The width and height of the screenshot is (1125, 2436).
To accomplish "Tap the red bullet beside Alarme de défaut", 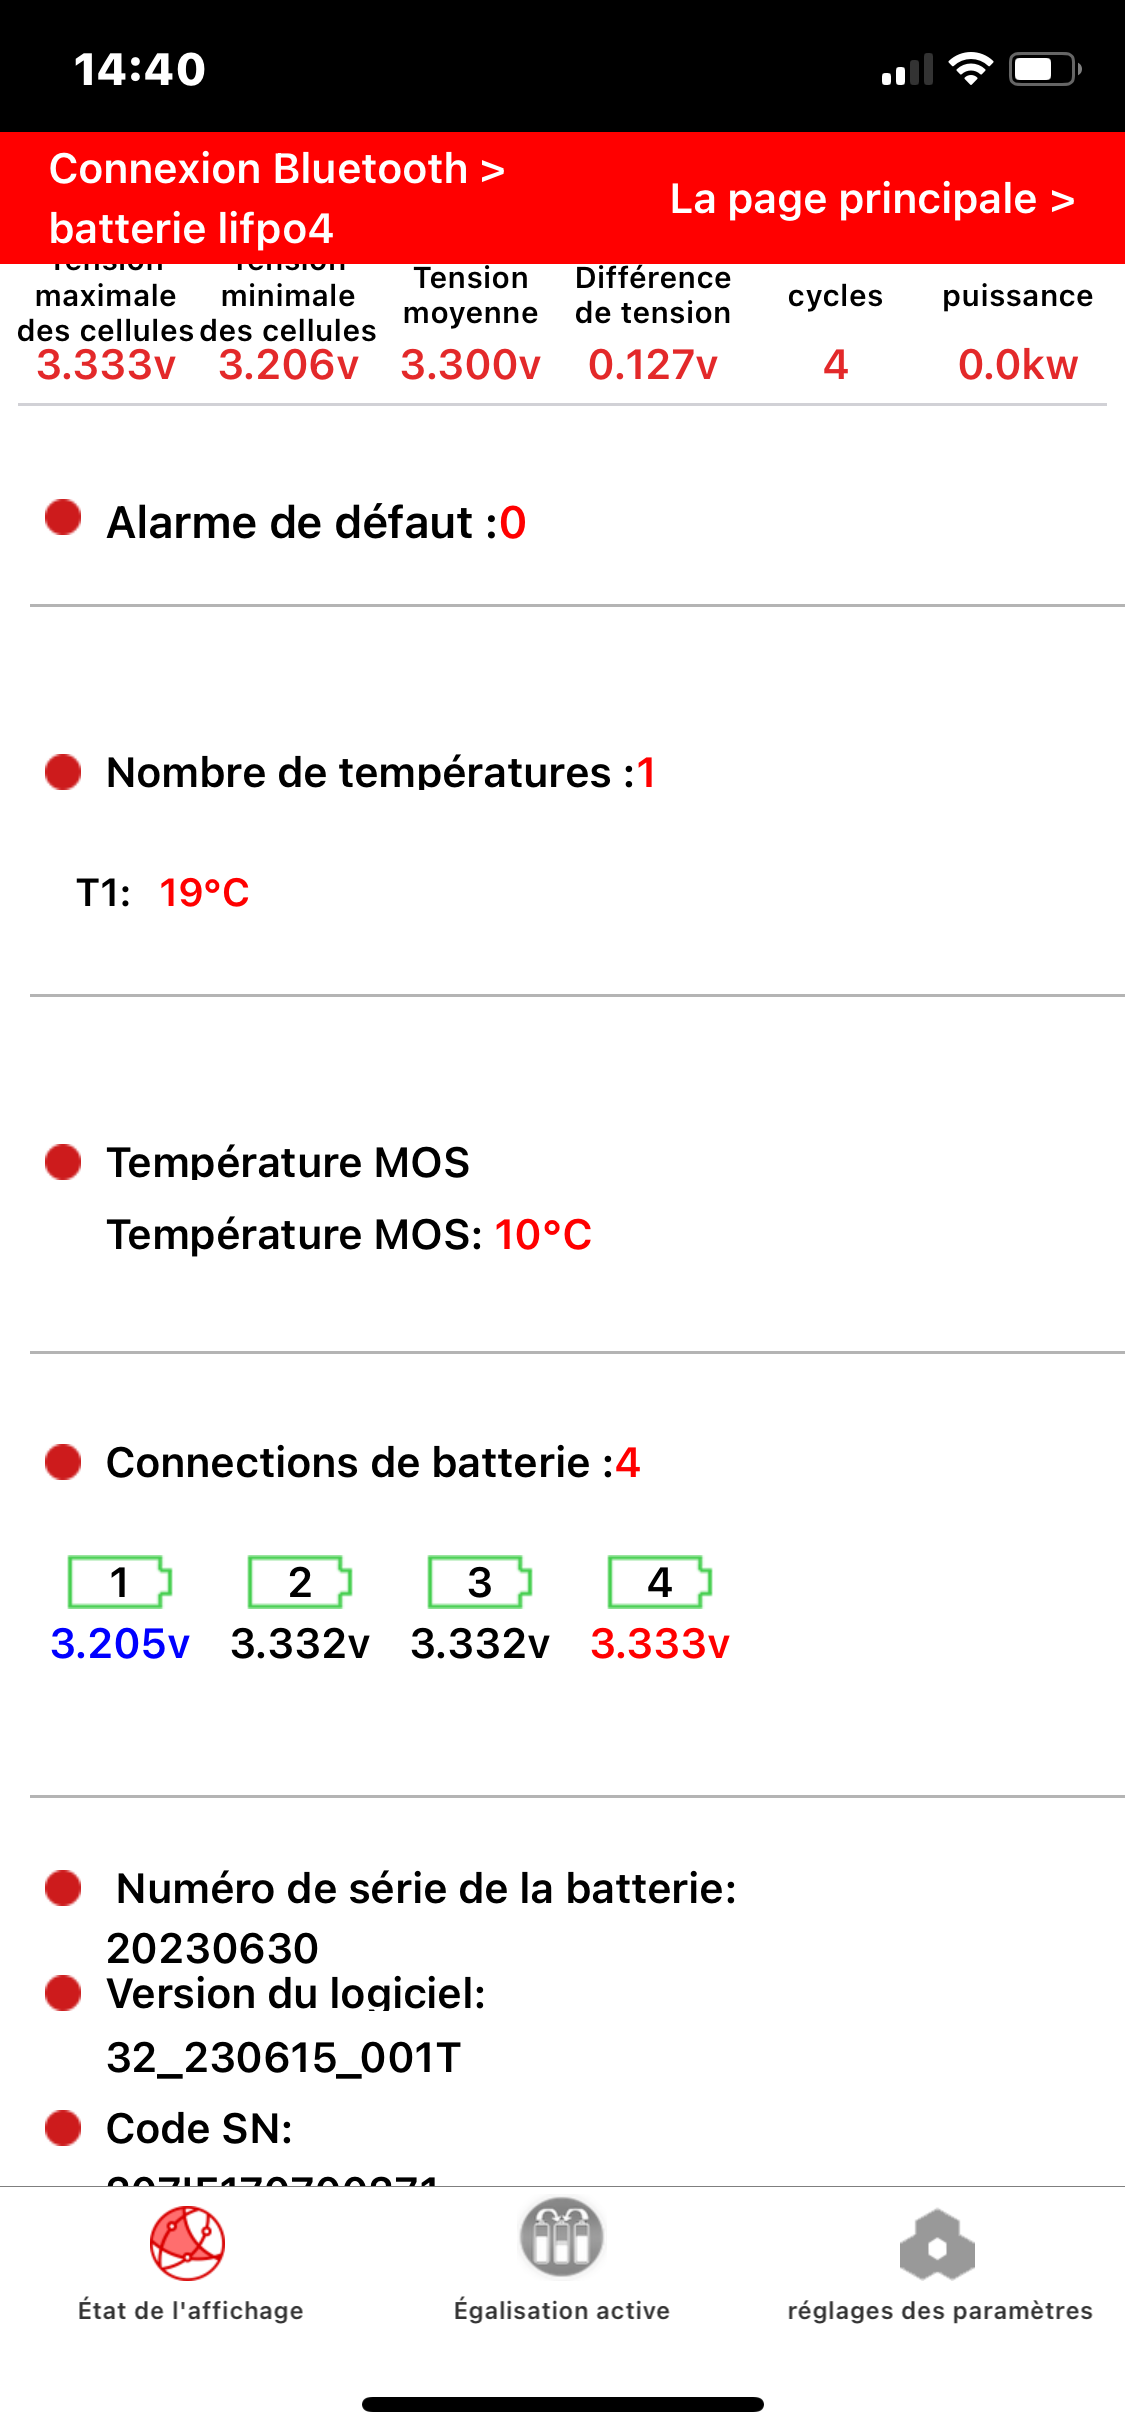I will pyautogui.click(x=63, y=518).
